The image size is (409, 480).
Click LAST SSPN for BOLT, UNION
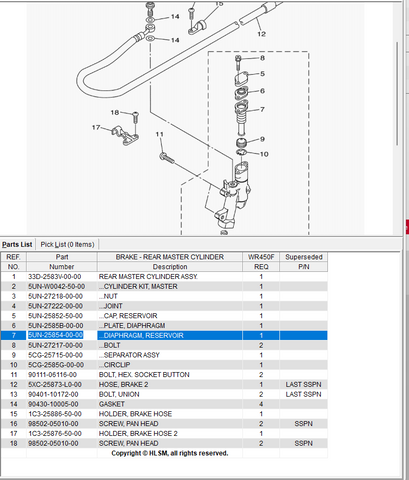click(x=303, y=394)
